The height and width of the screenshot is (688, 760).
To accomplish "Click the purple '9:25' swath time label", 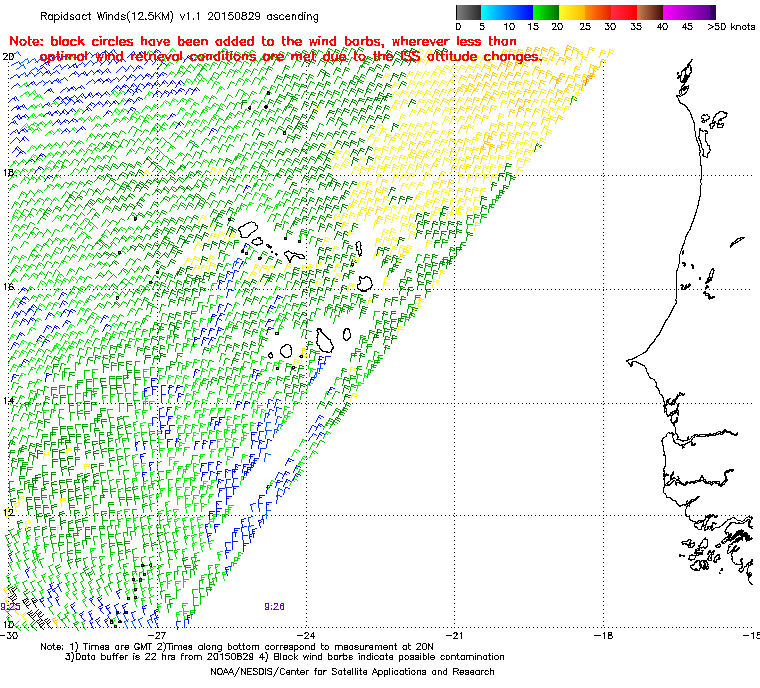I will click(10, 607).
